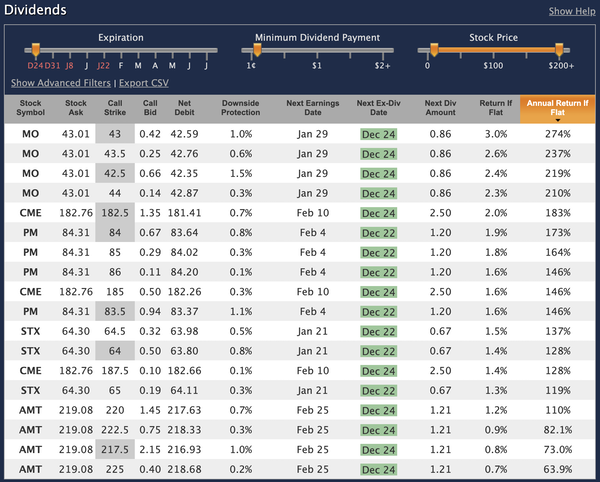This screenshot has width=600, height=482.
Task: Click call strike 43.5 for MO
Action: 115,154
